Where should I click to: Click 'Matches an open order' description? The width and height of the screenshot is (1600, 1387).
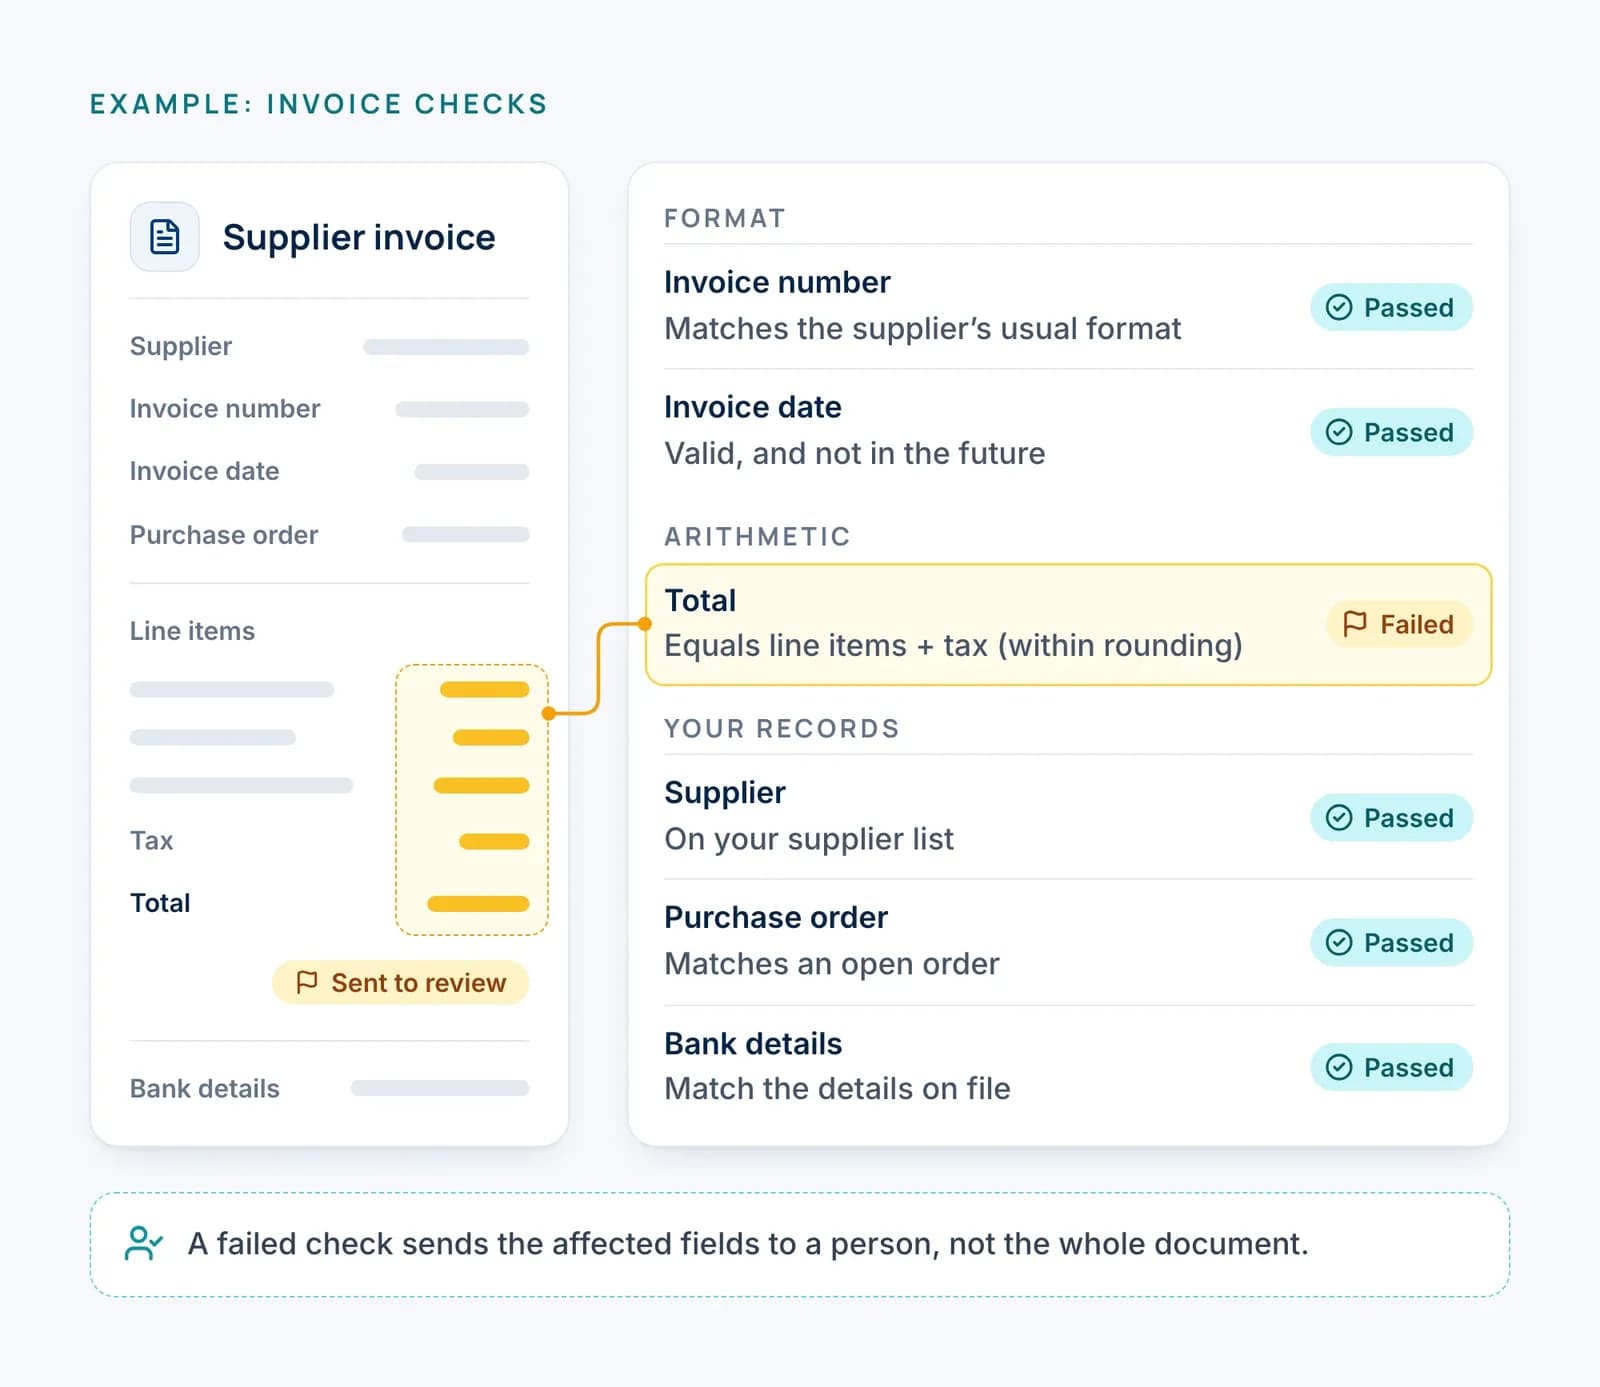[832, 964]
